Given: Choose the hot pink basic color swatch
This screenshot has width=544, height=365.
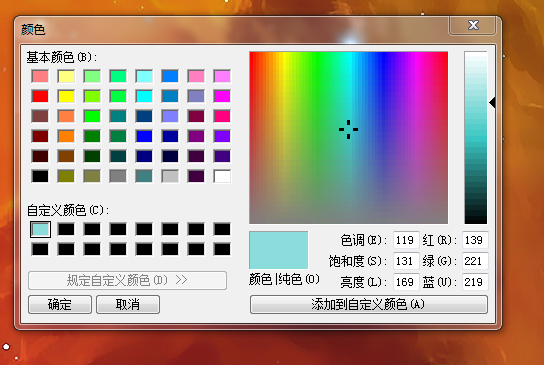Looking at the screenshot, I should click(222, 116).
